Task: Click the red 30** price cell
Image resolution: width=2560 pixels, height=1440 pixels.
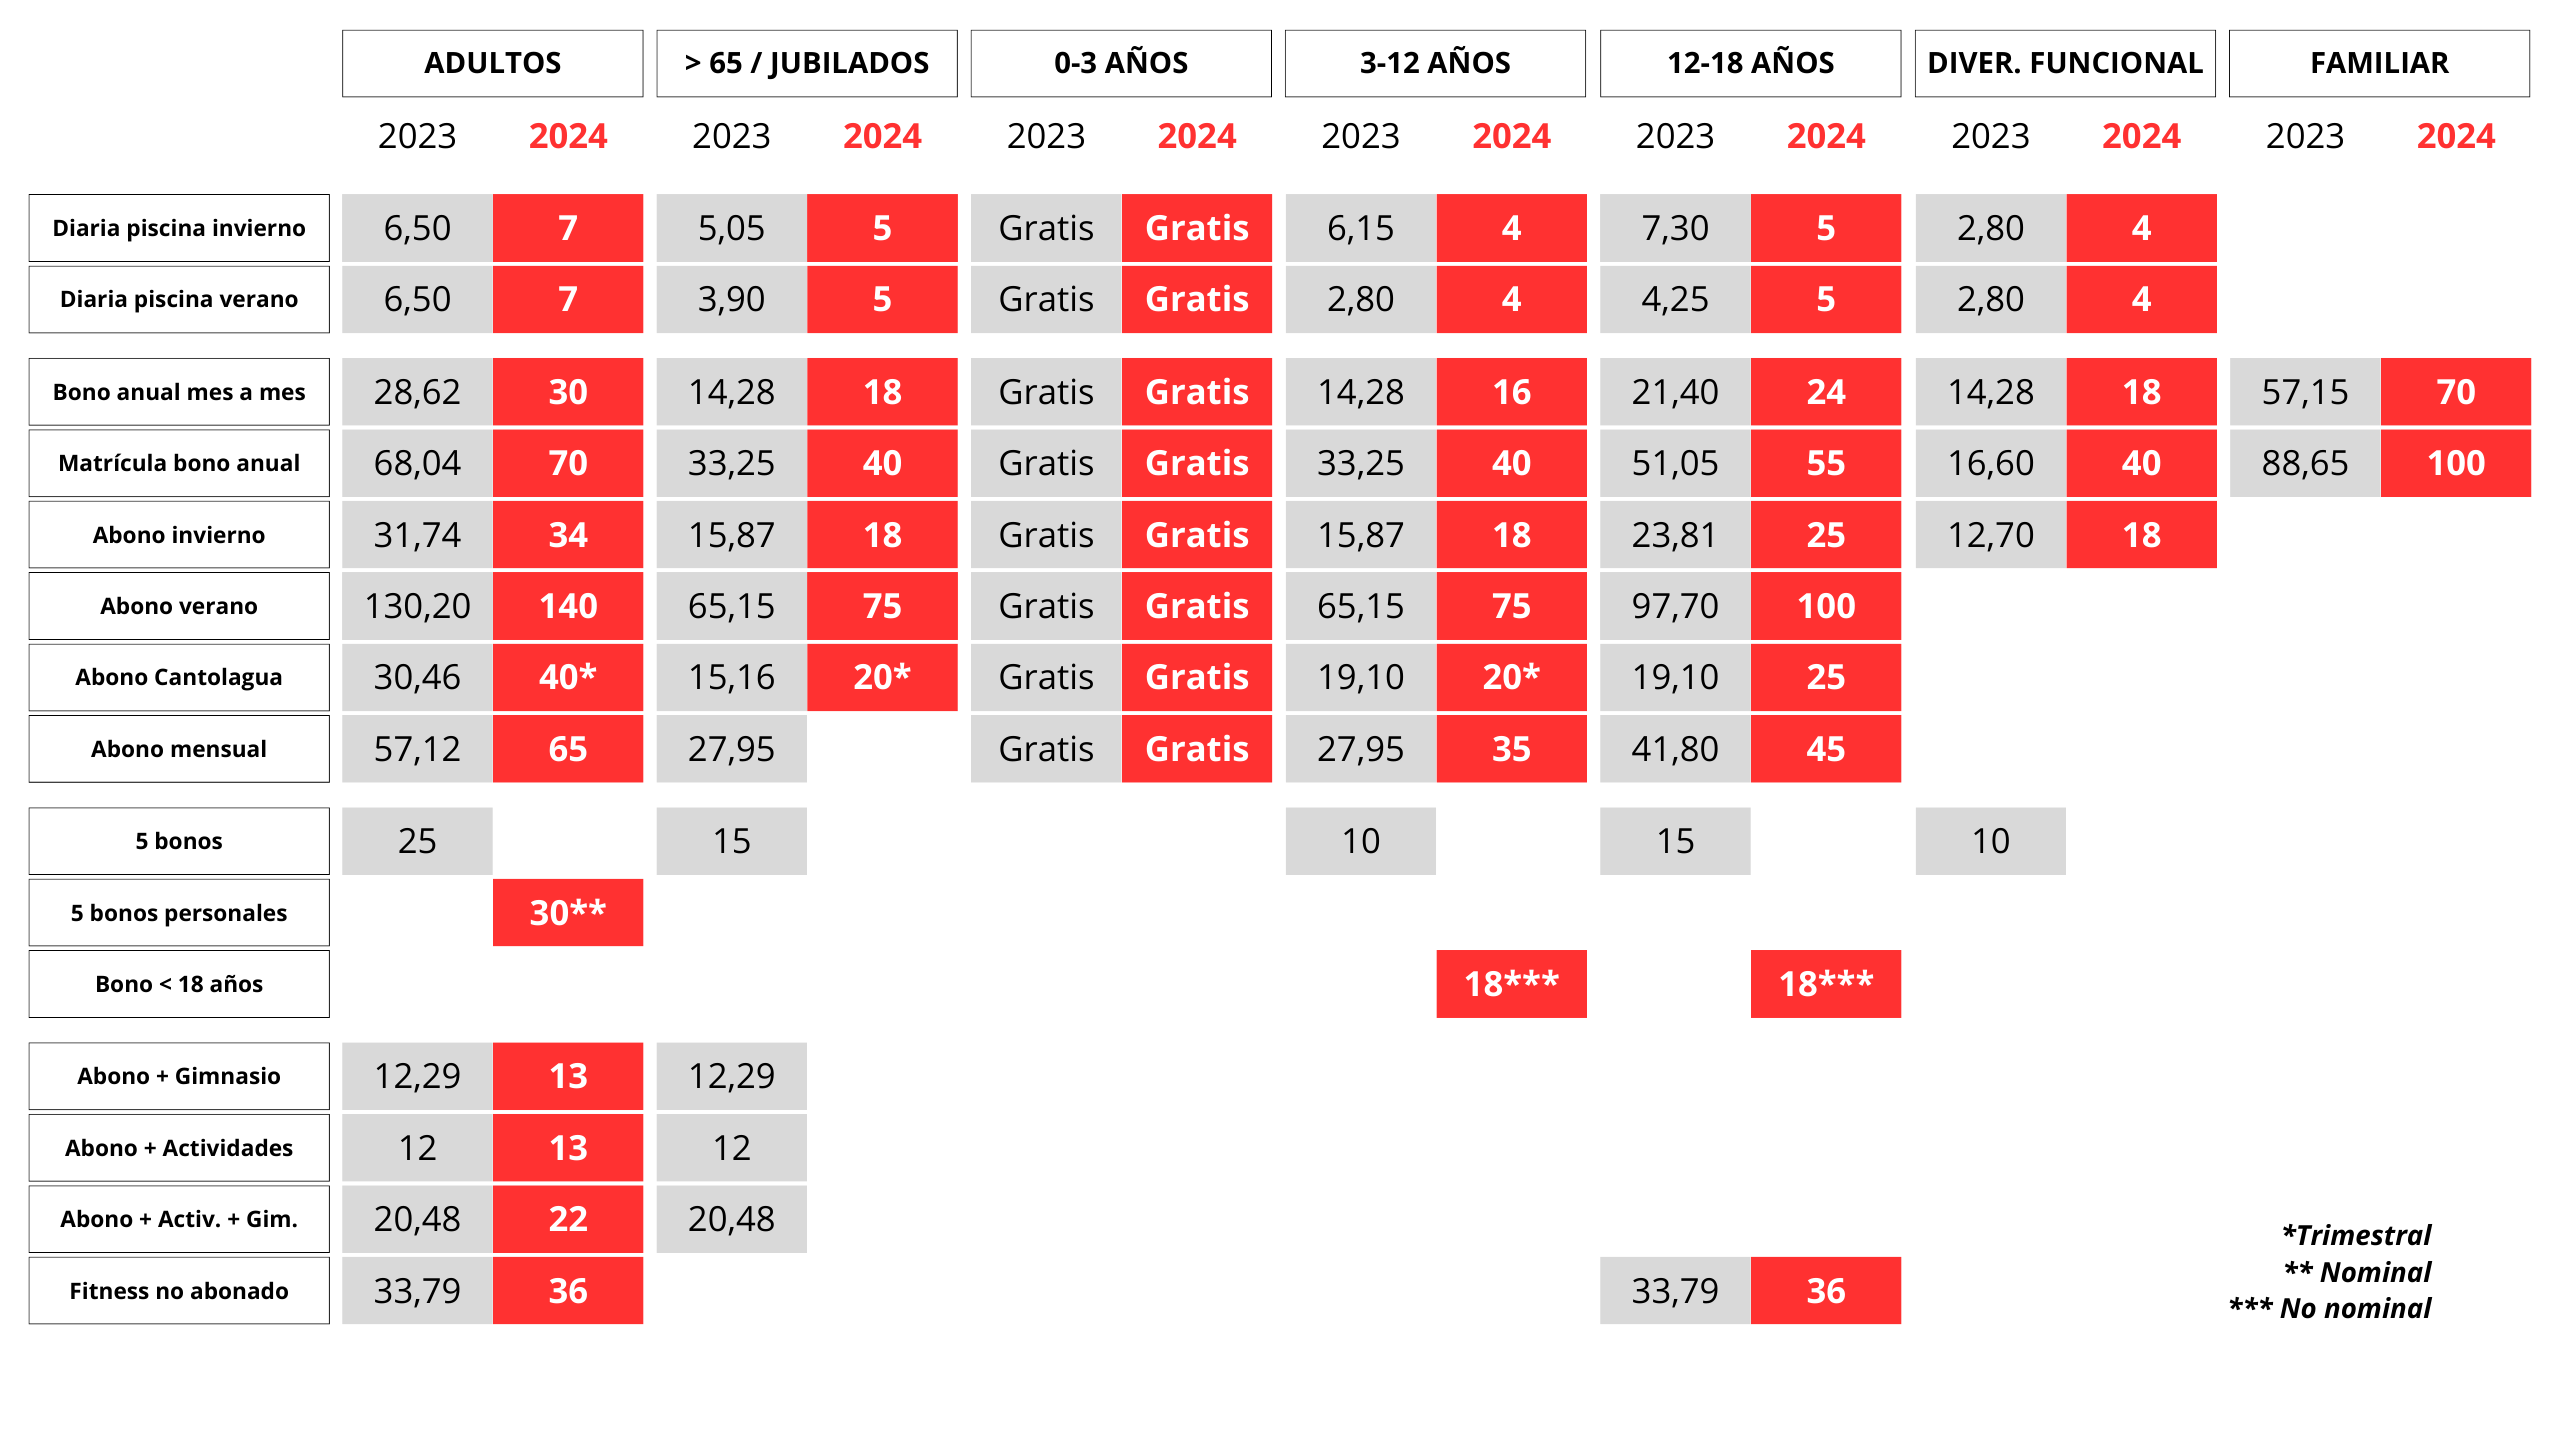Action: click(x=567, y=913)
